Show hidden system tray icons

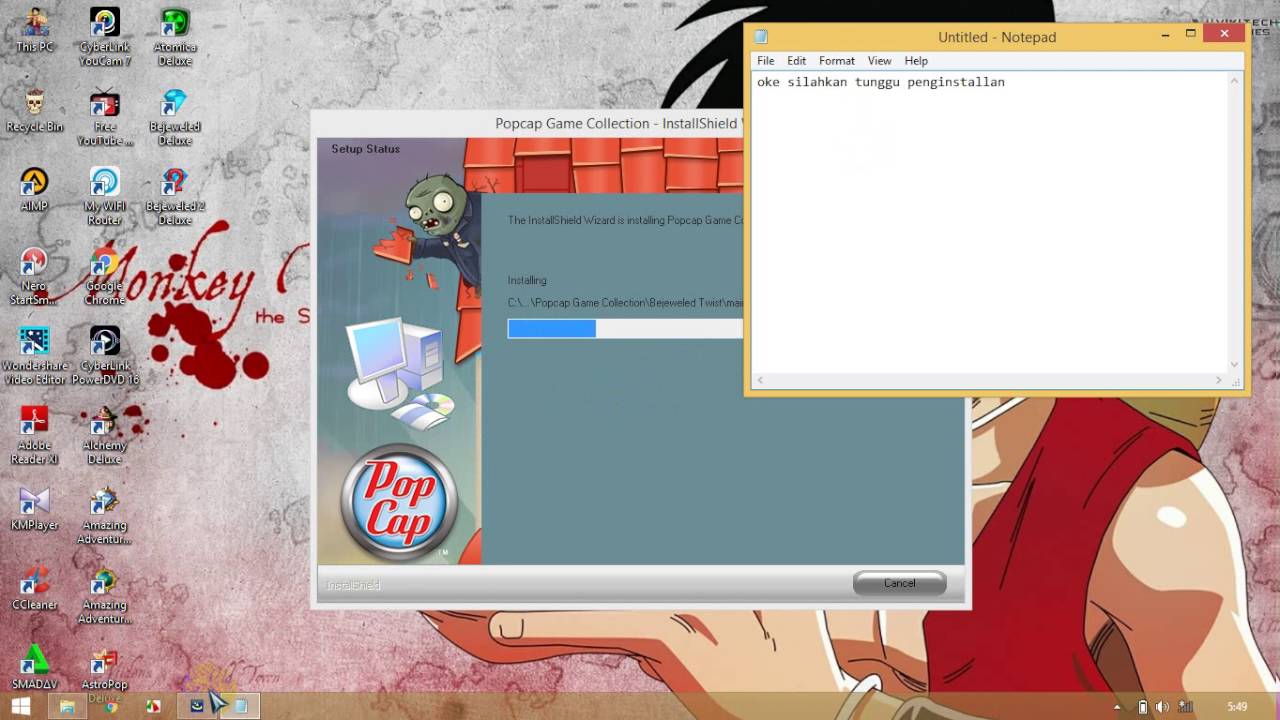click(x=1119, y=707)
